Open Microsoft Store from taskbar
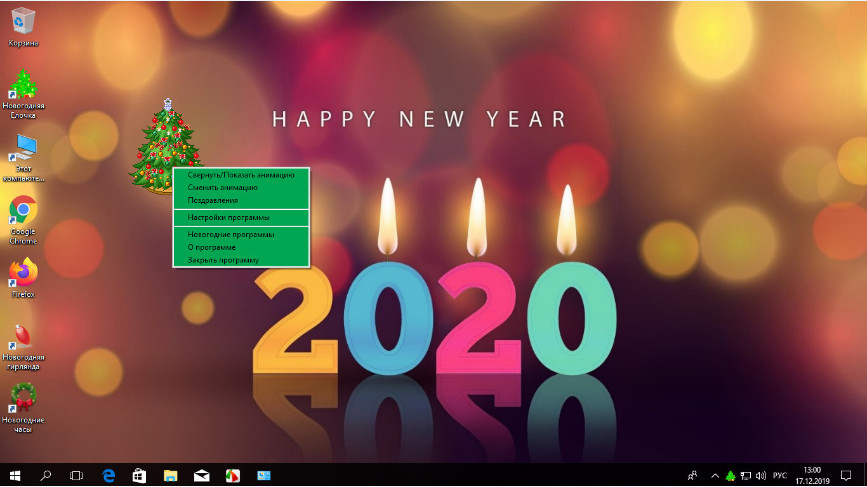 (139, 475)
